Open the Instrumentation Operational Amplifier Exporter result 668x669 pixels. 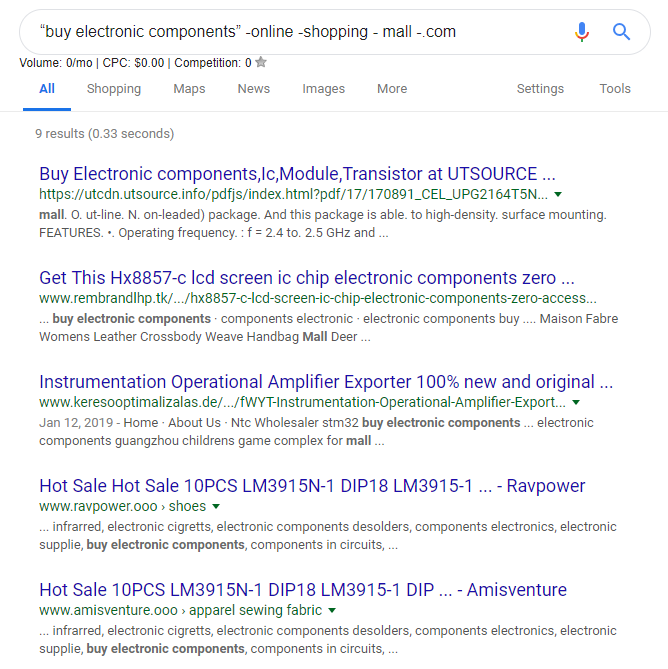326,382
